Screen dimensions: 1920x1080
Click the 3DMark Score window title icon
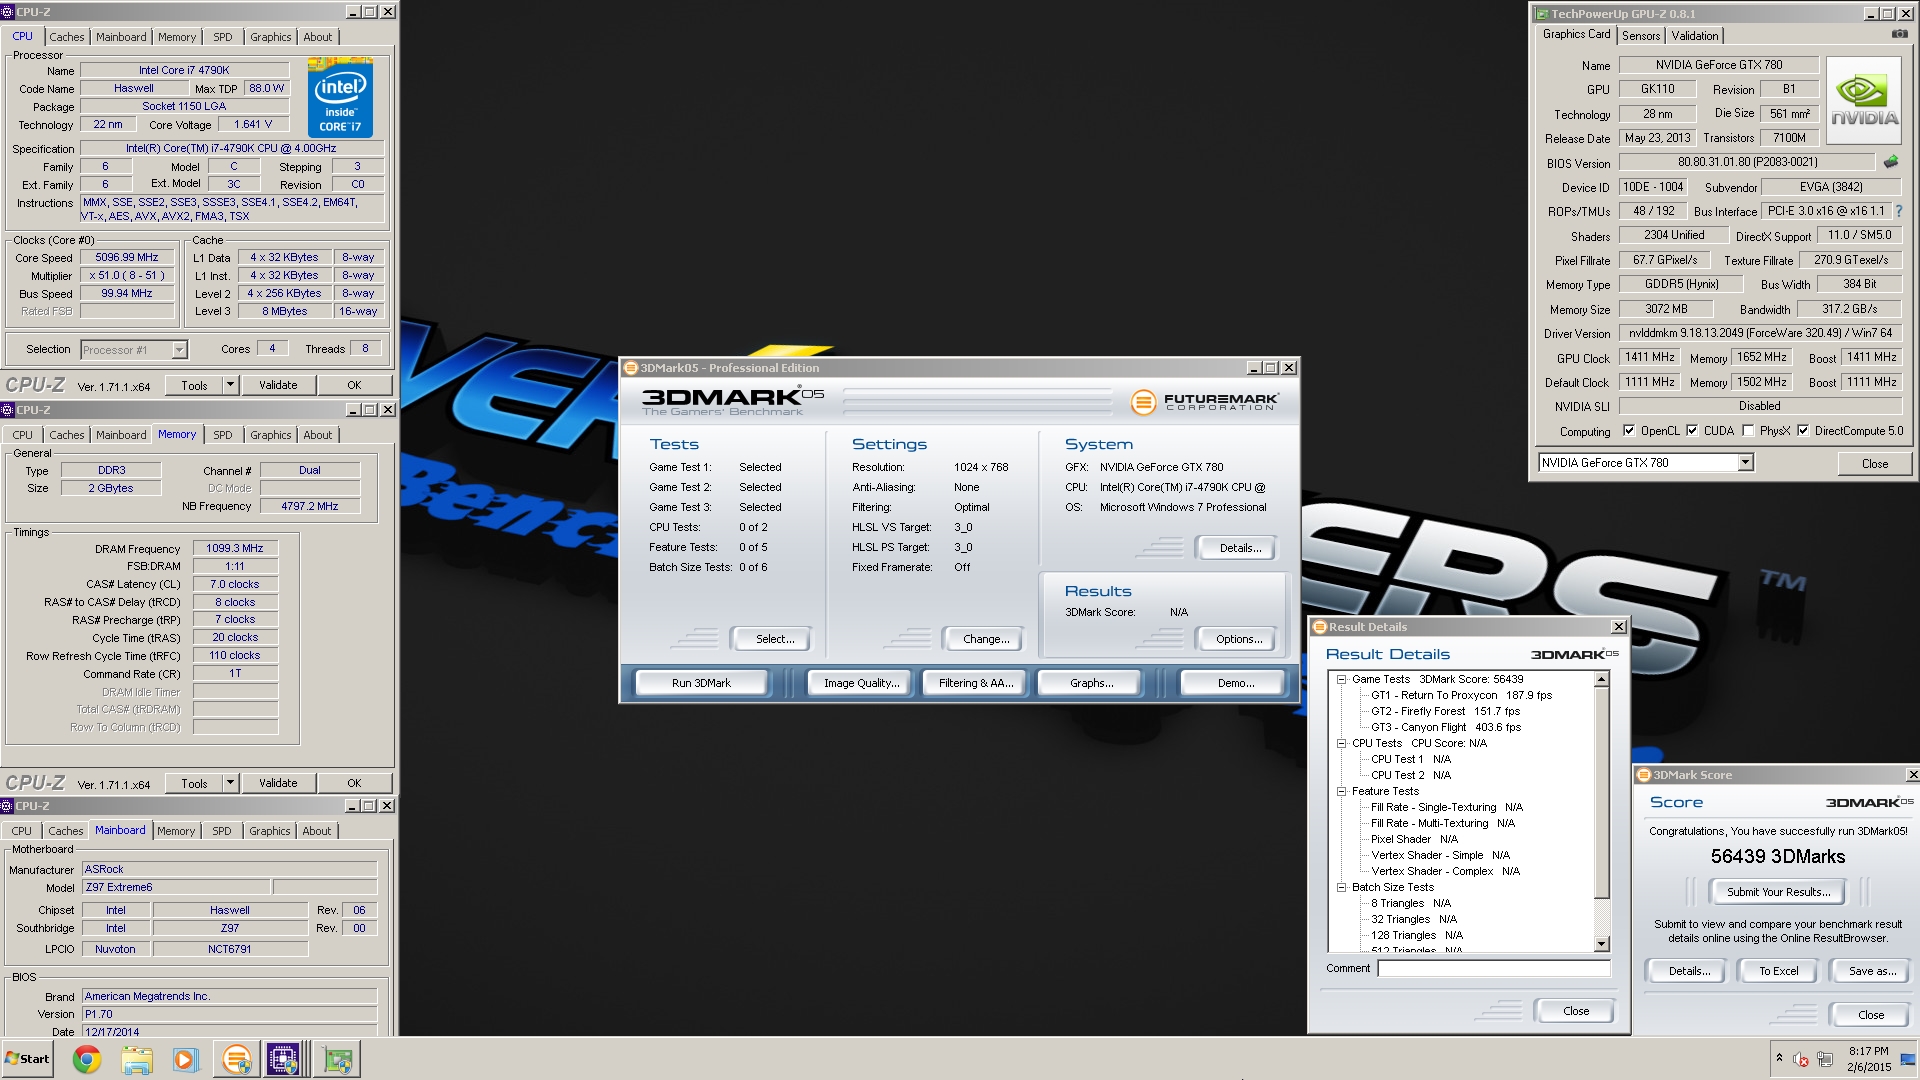tap(1644, 775)
